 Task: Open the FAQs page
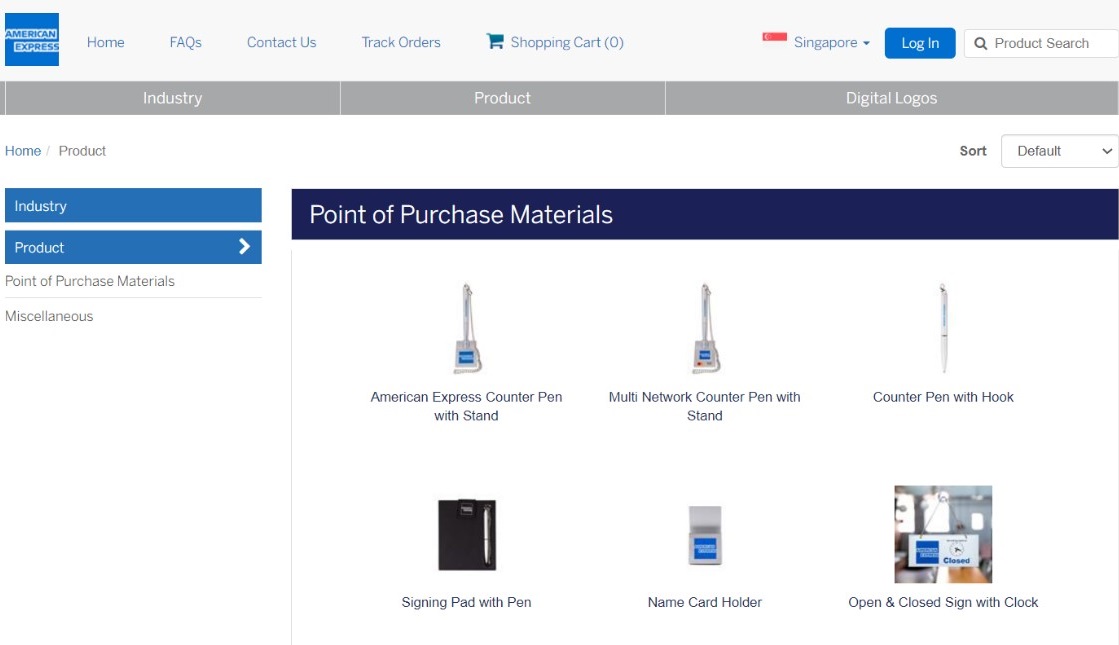(186, 42)
